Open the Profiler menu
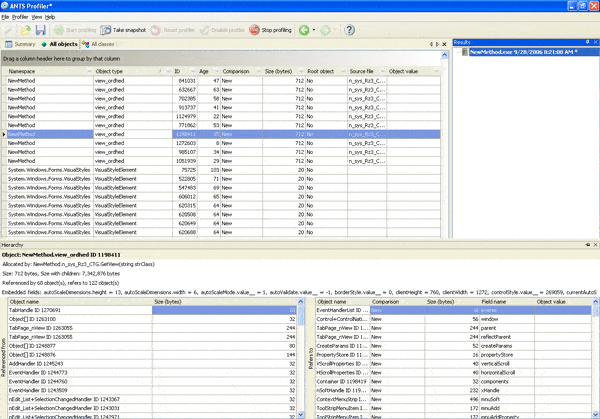 tap(20, 17)
